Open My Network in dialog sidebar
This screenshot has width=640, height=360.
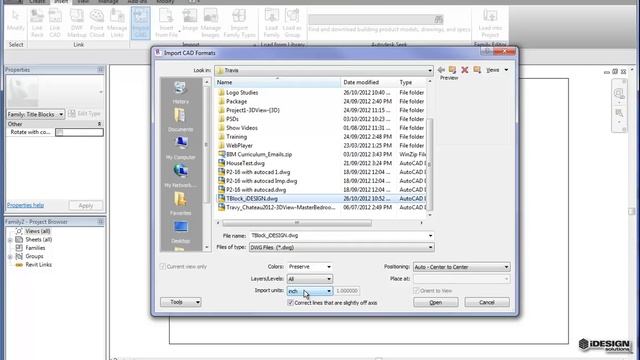point(180,176)
